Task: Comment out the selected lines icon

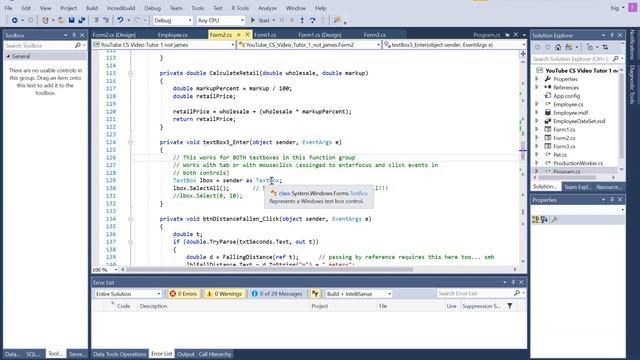Action: pos(96,20)
